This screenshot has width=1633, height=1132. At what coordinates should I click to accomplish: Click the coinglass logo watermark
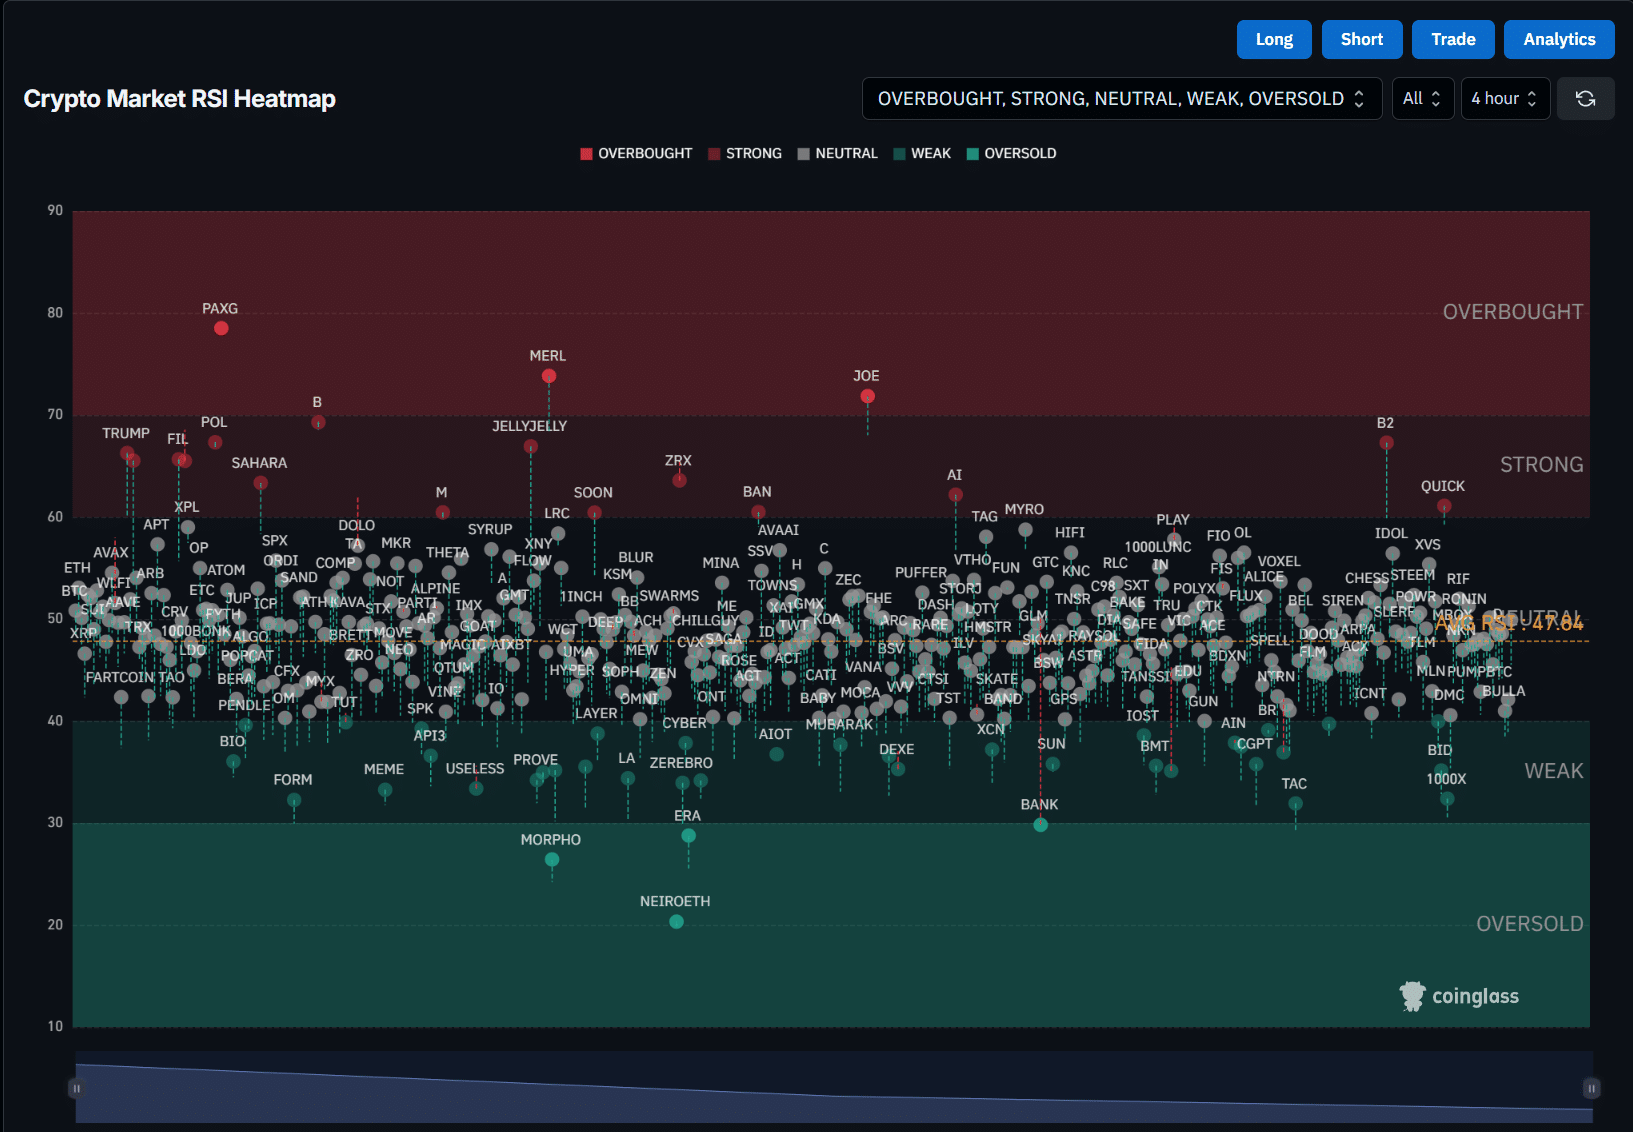(x=1459, y=996)
